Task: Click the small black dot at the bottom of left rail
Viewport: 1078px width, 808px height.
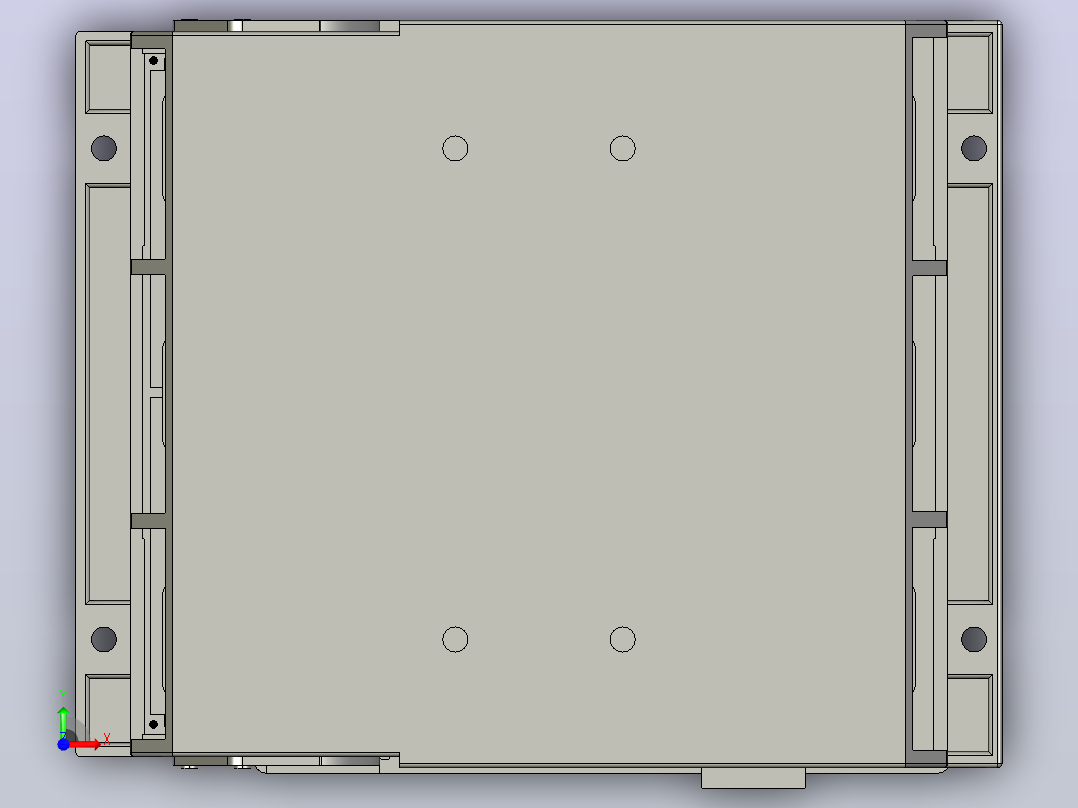Action: point(153,724)
